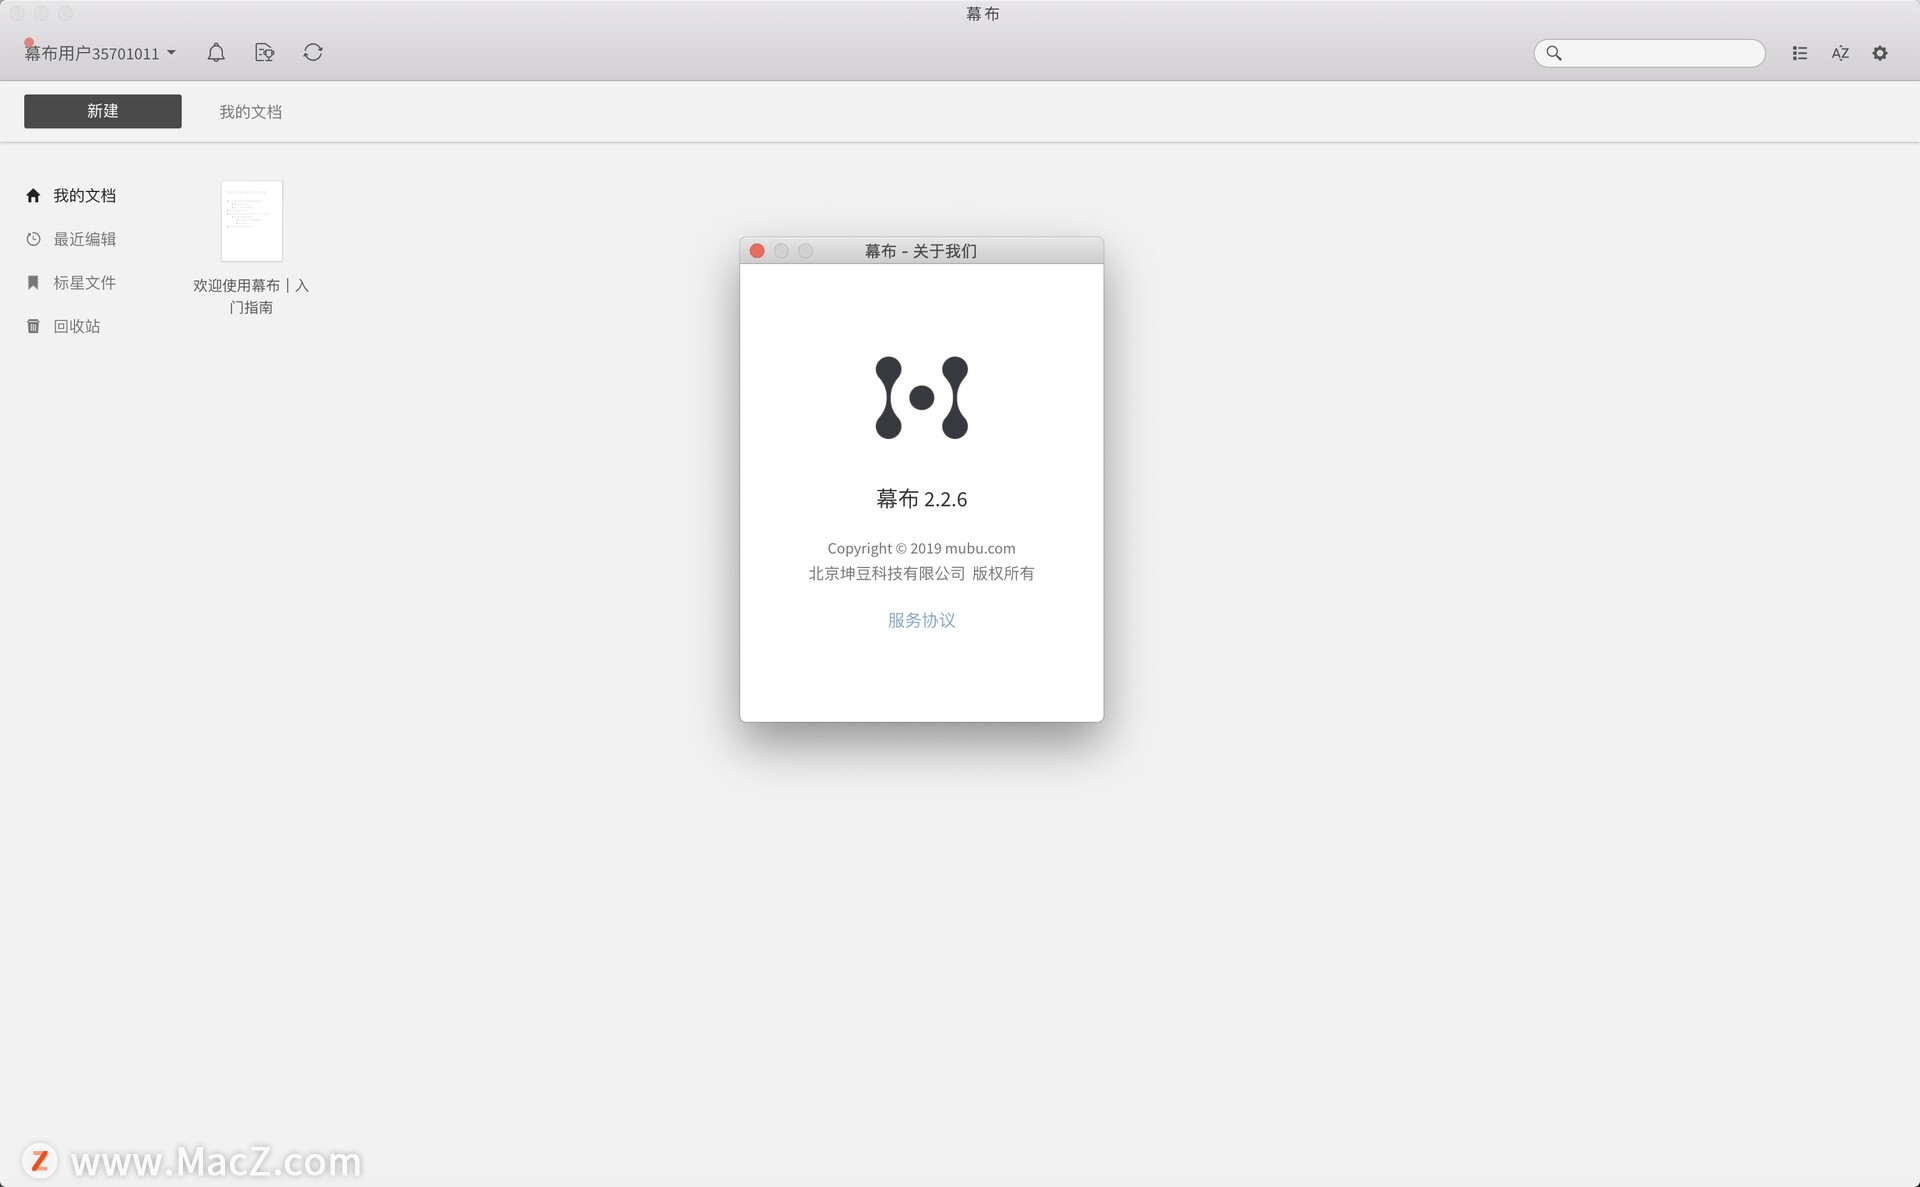
Task: Click 北京坤豆科技有限公司 版权所有 text
Action: click(921, 573)
